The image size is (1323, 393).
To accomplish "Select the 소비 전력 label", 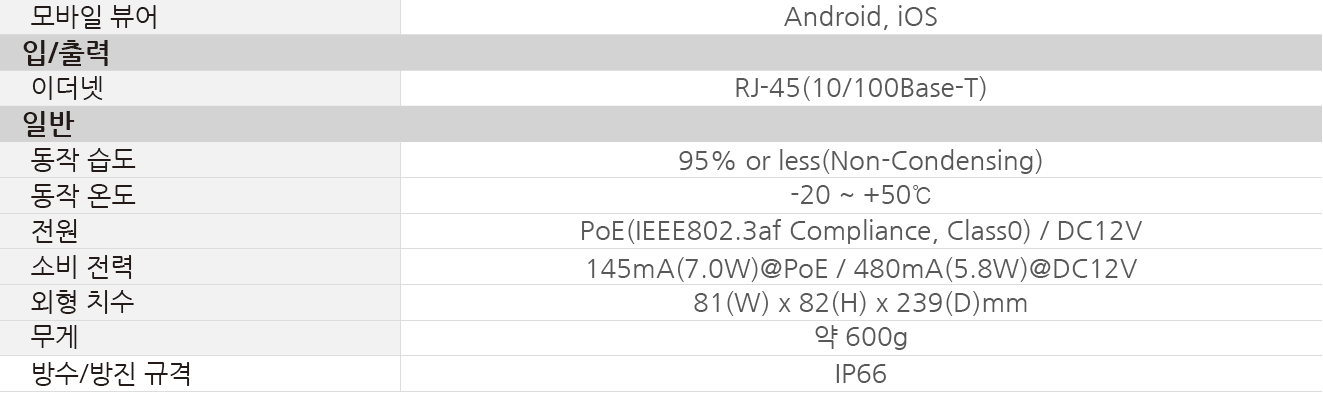I will [x=82, y=267].
